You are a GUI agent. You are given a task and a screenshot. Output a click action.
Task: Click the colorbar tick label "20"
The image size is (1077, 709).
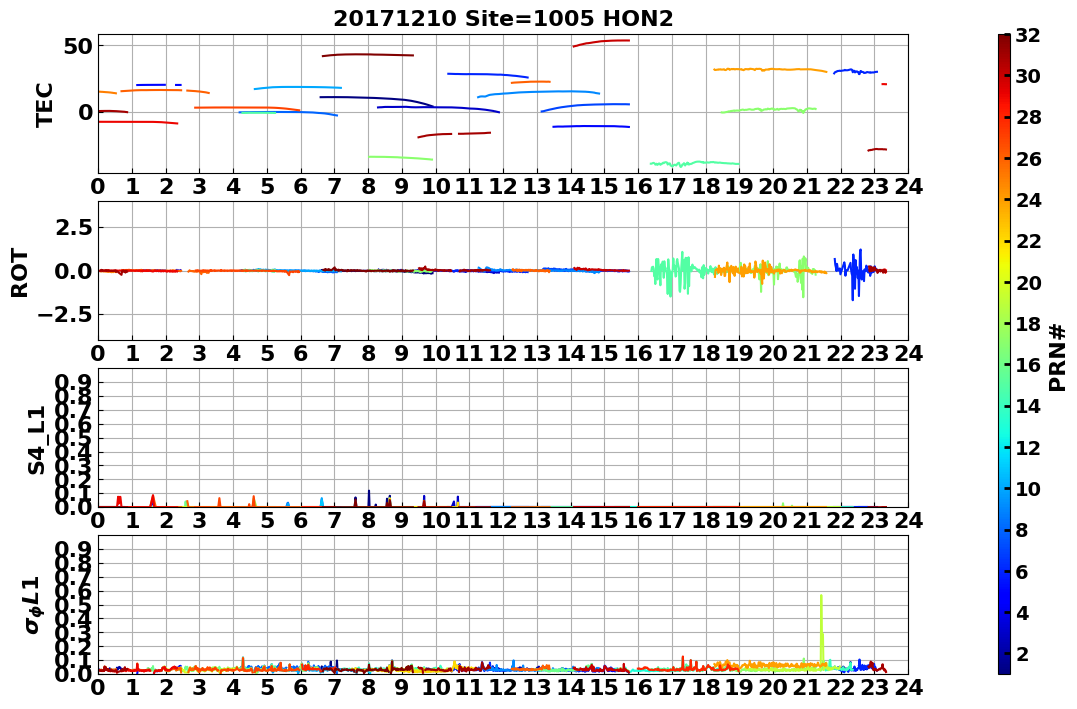pyautogui.click(x=1028, y=282)
